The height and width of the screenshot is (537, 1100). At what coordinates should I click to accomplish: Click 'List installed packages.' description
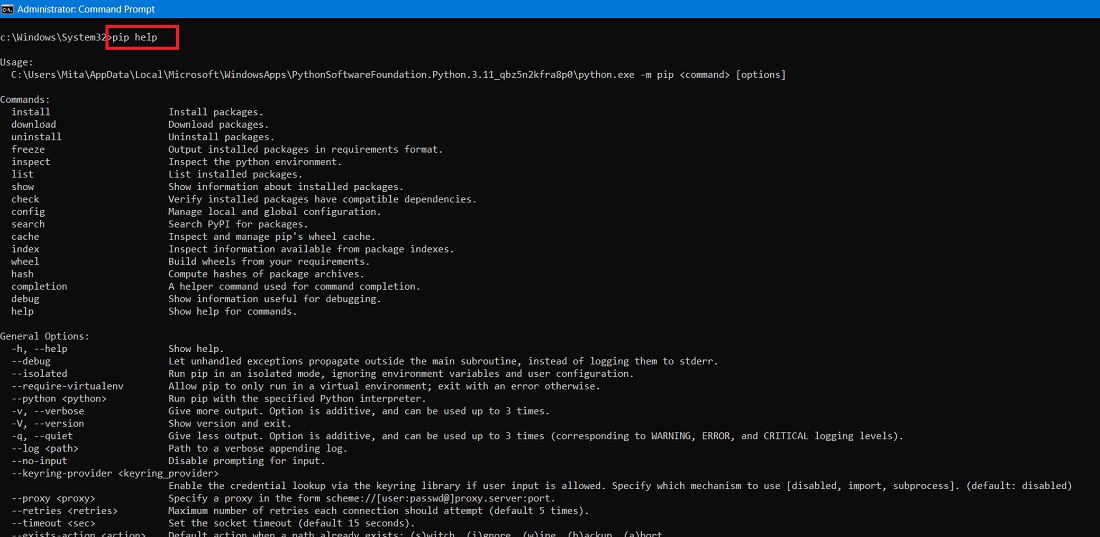point(236,174)
